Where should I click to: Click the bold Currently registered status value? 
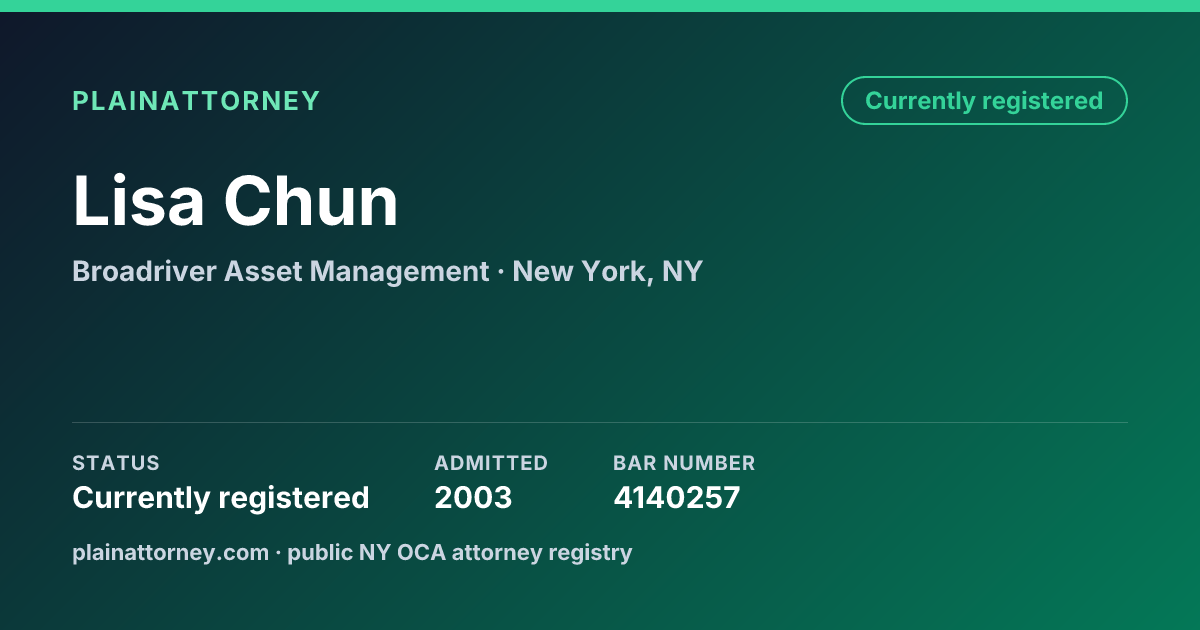[x=221, y=497]
